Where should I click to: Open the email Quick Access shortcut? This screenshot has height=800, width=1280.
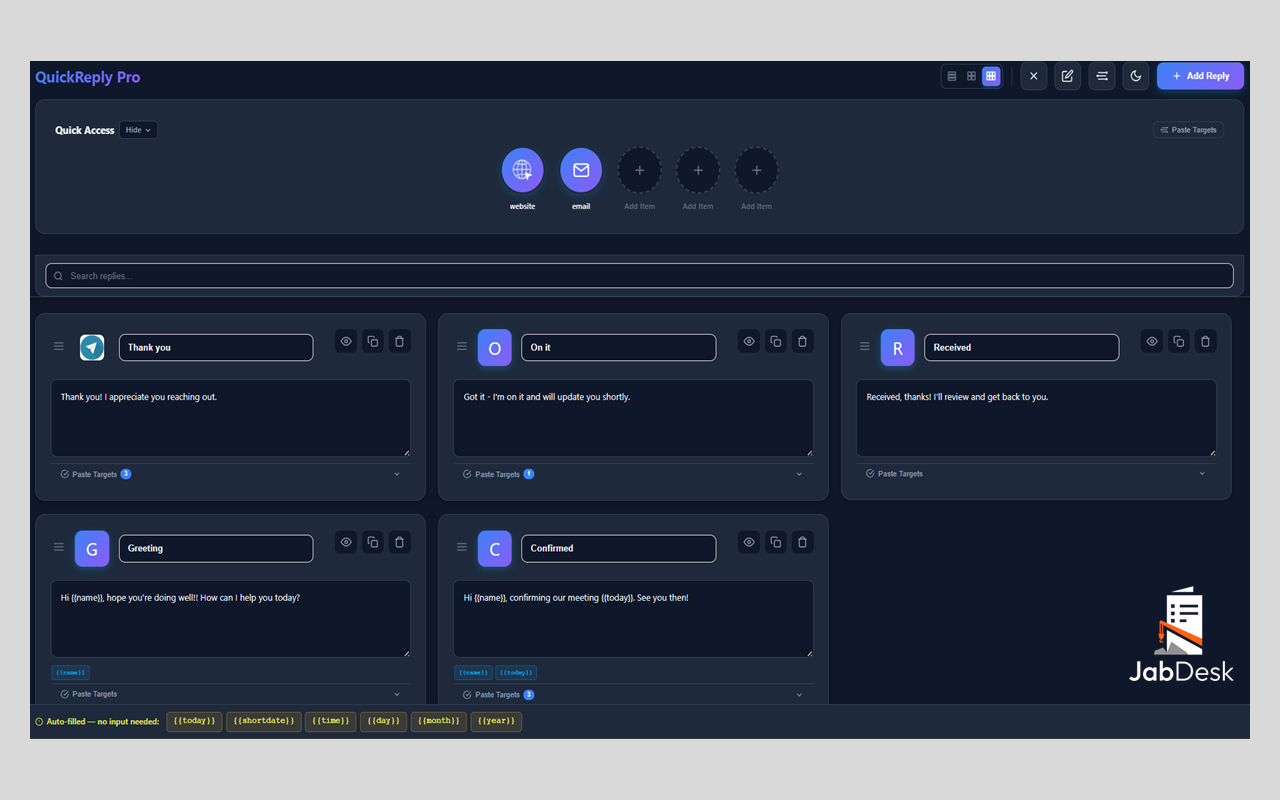pos(581,169)
